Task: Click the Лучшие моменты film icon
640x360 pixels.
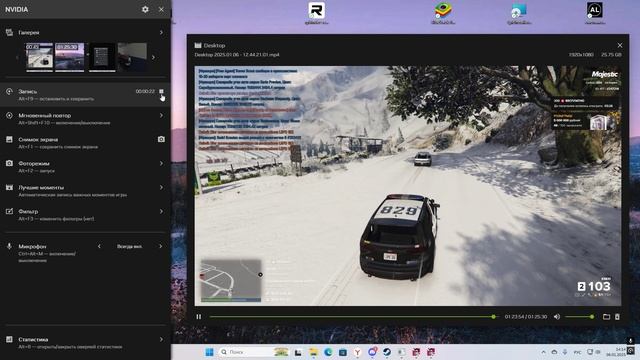Action: 9,187
